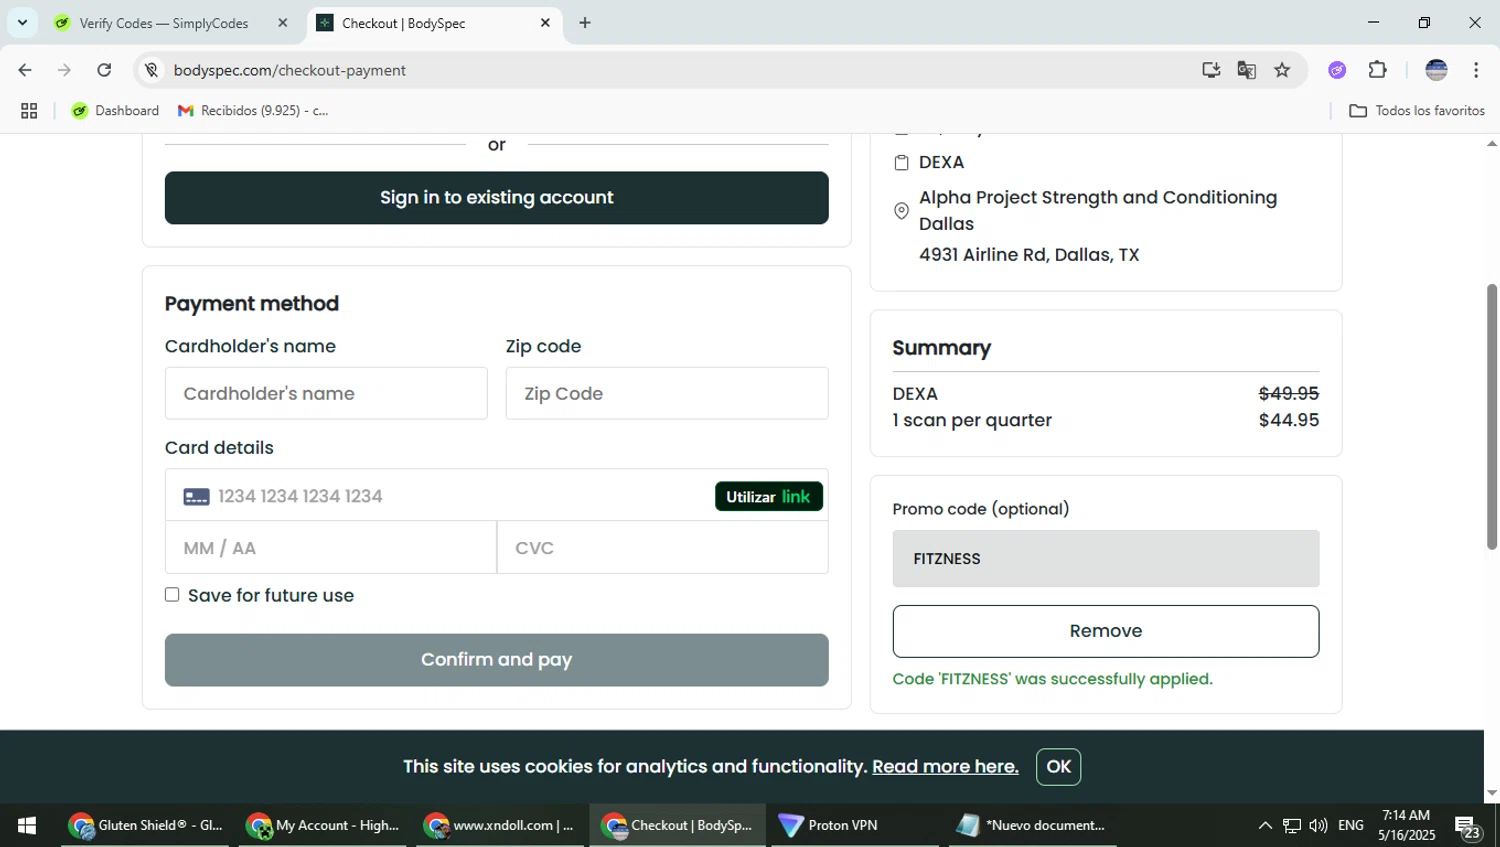The height and width of the screenshot is (847, 1500).
Task: Click the $44.95 discounted price
Action: coord(1288,420)
